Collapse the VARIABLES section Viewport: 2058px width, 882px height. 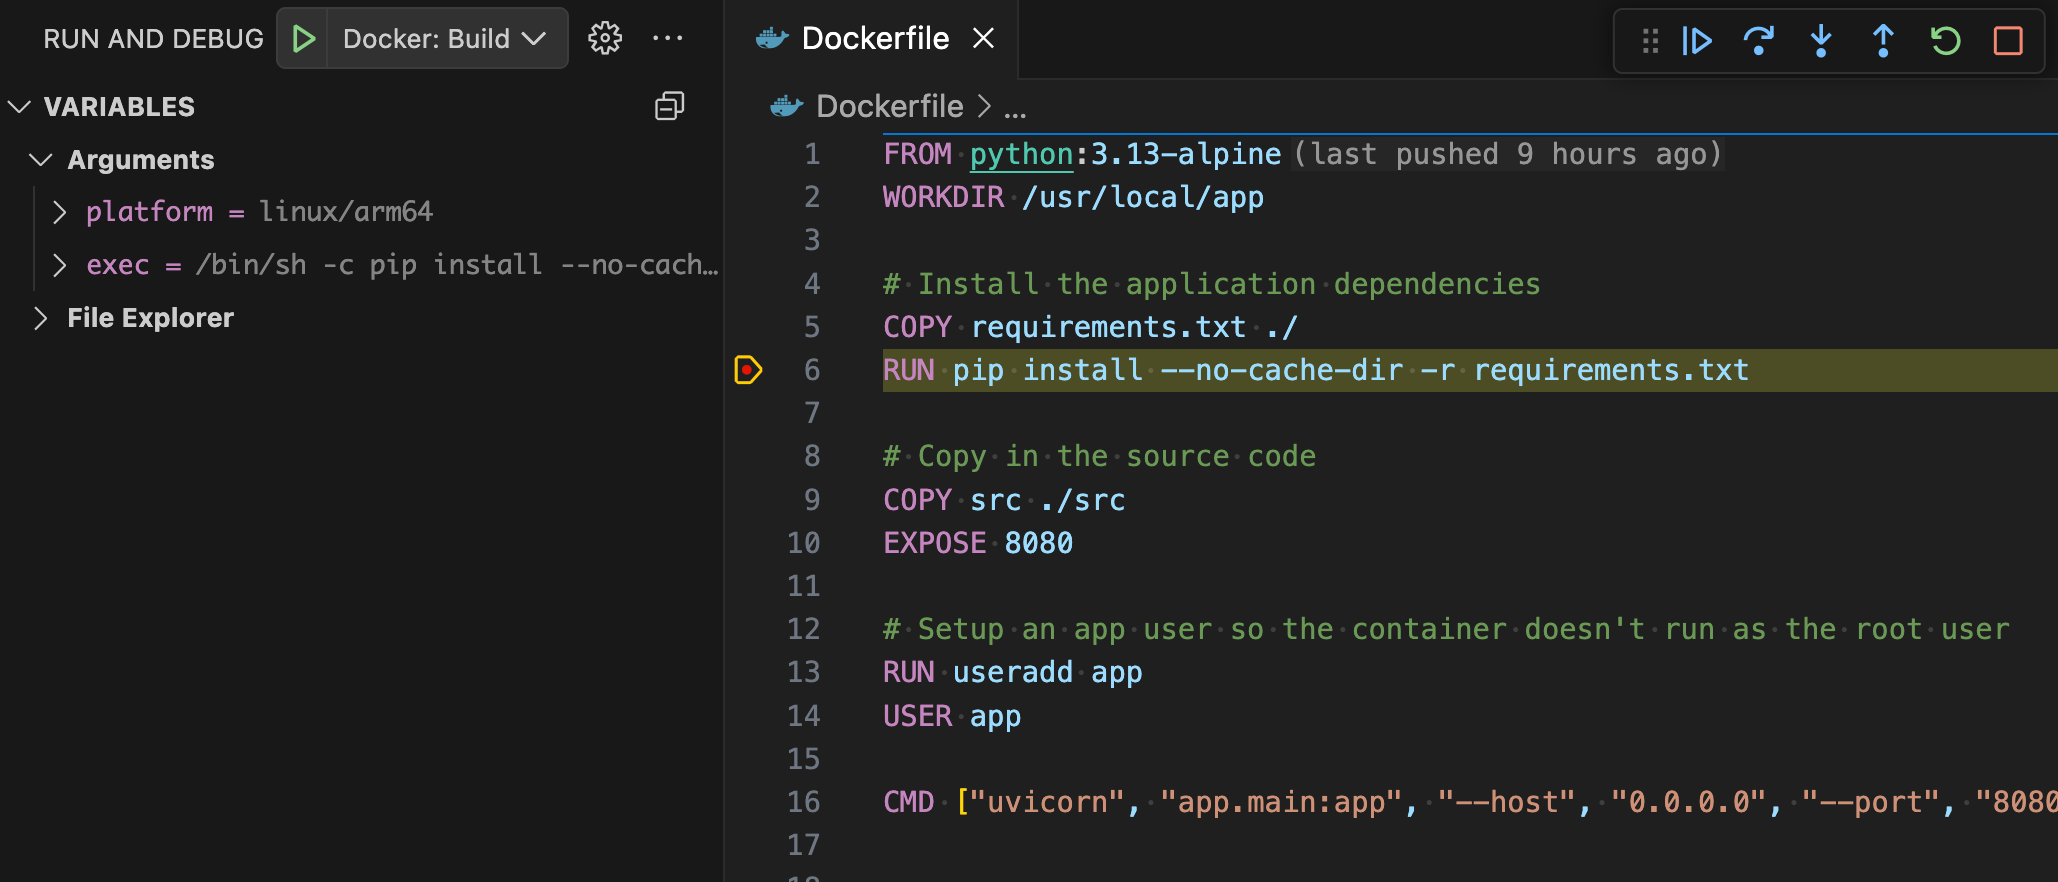(x=20, y=107)
